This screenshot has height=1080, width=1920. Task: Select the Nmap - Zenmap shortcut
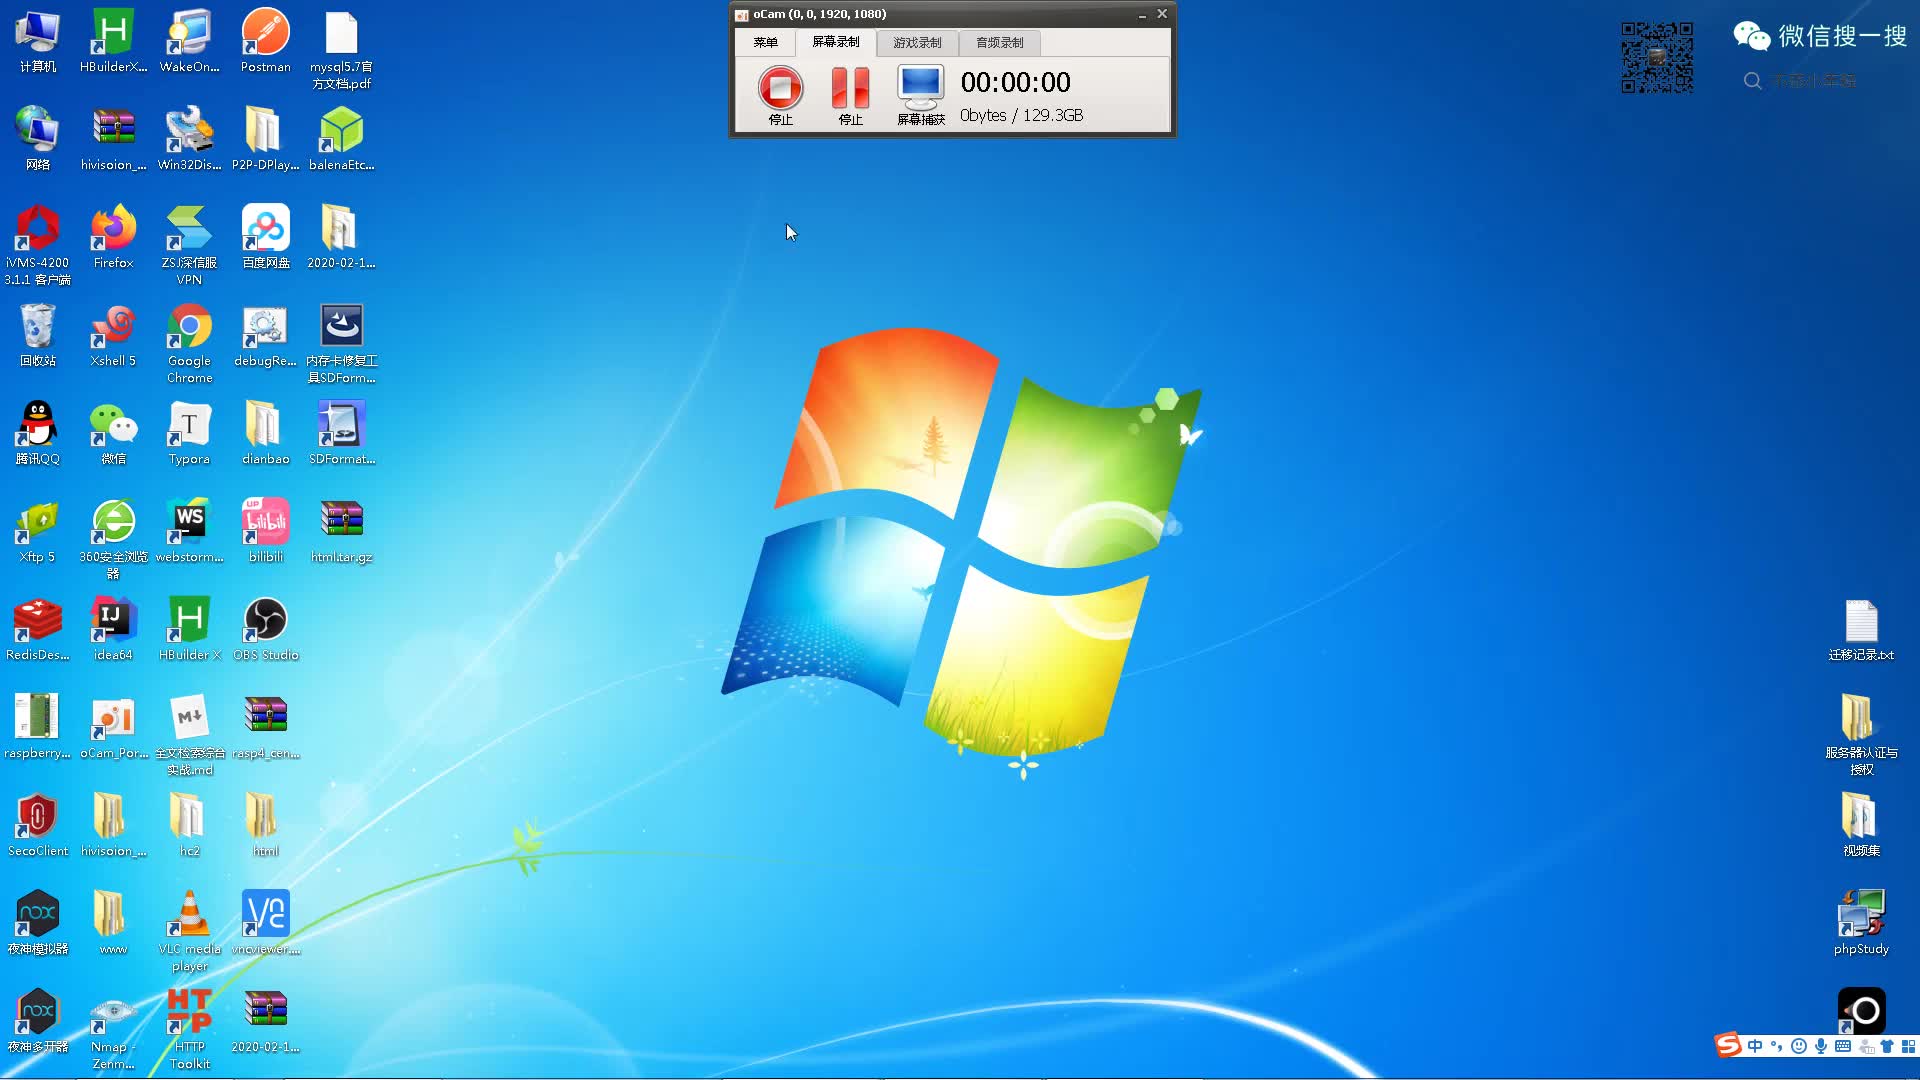coord(113,1030)
